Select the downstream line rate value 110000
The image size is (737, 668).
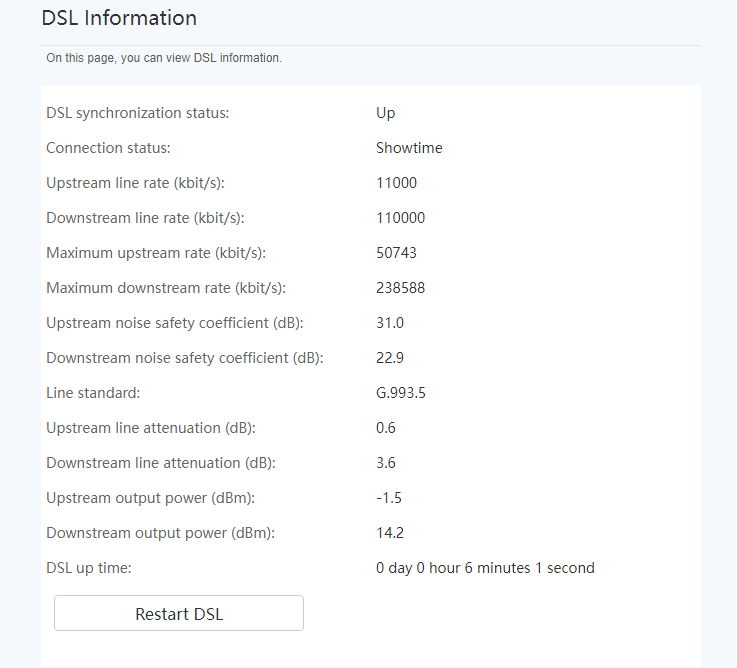(x=400, y=218)
